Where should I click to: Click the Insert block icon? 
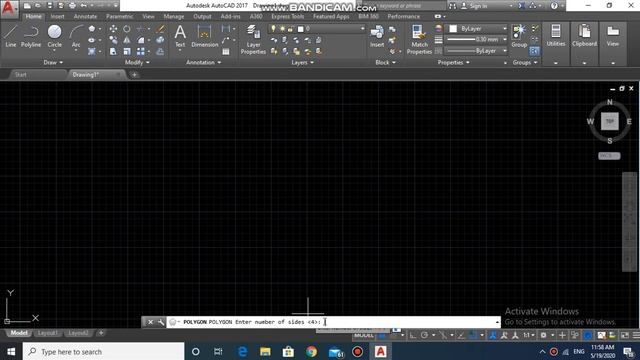377,36
